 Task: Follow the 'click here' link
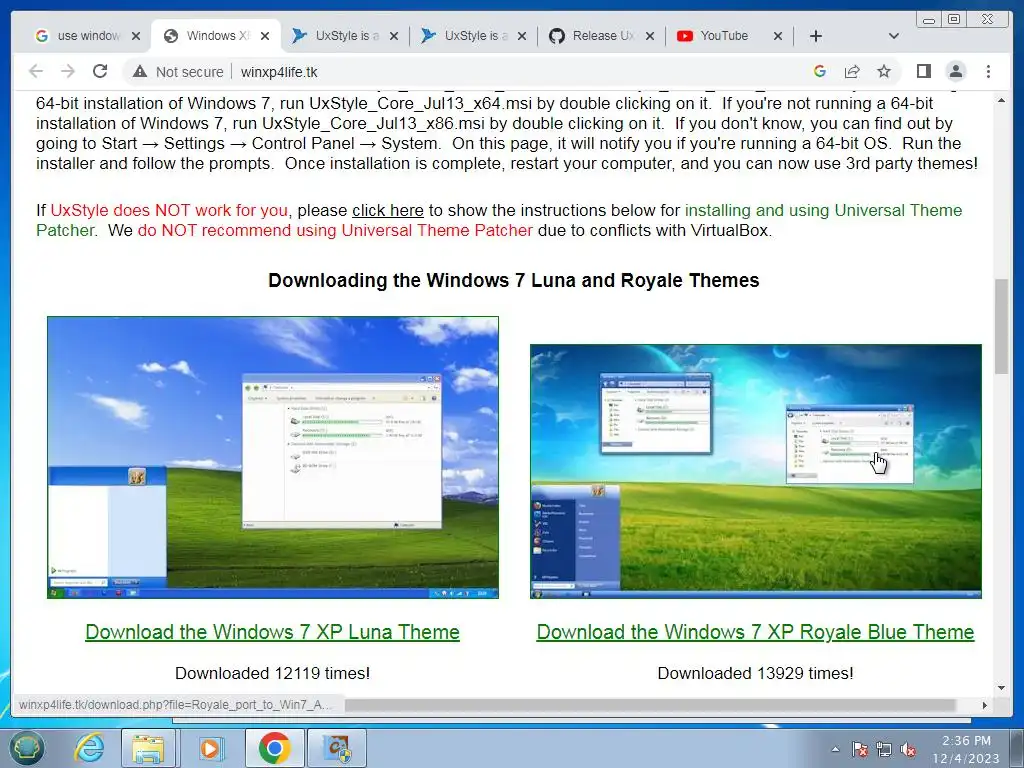click(388, 210)
